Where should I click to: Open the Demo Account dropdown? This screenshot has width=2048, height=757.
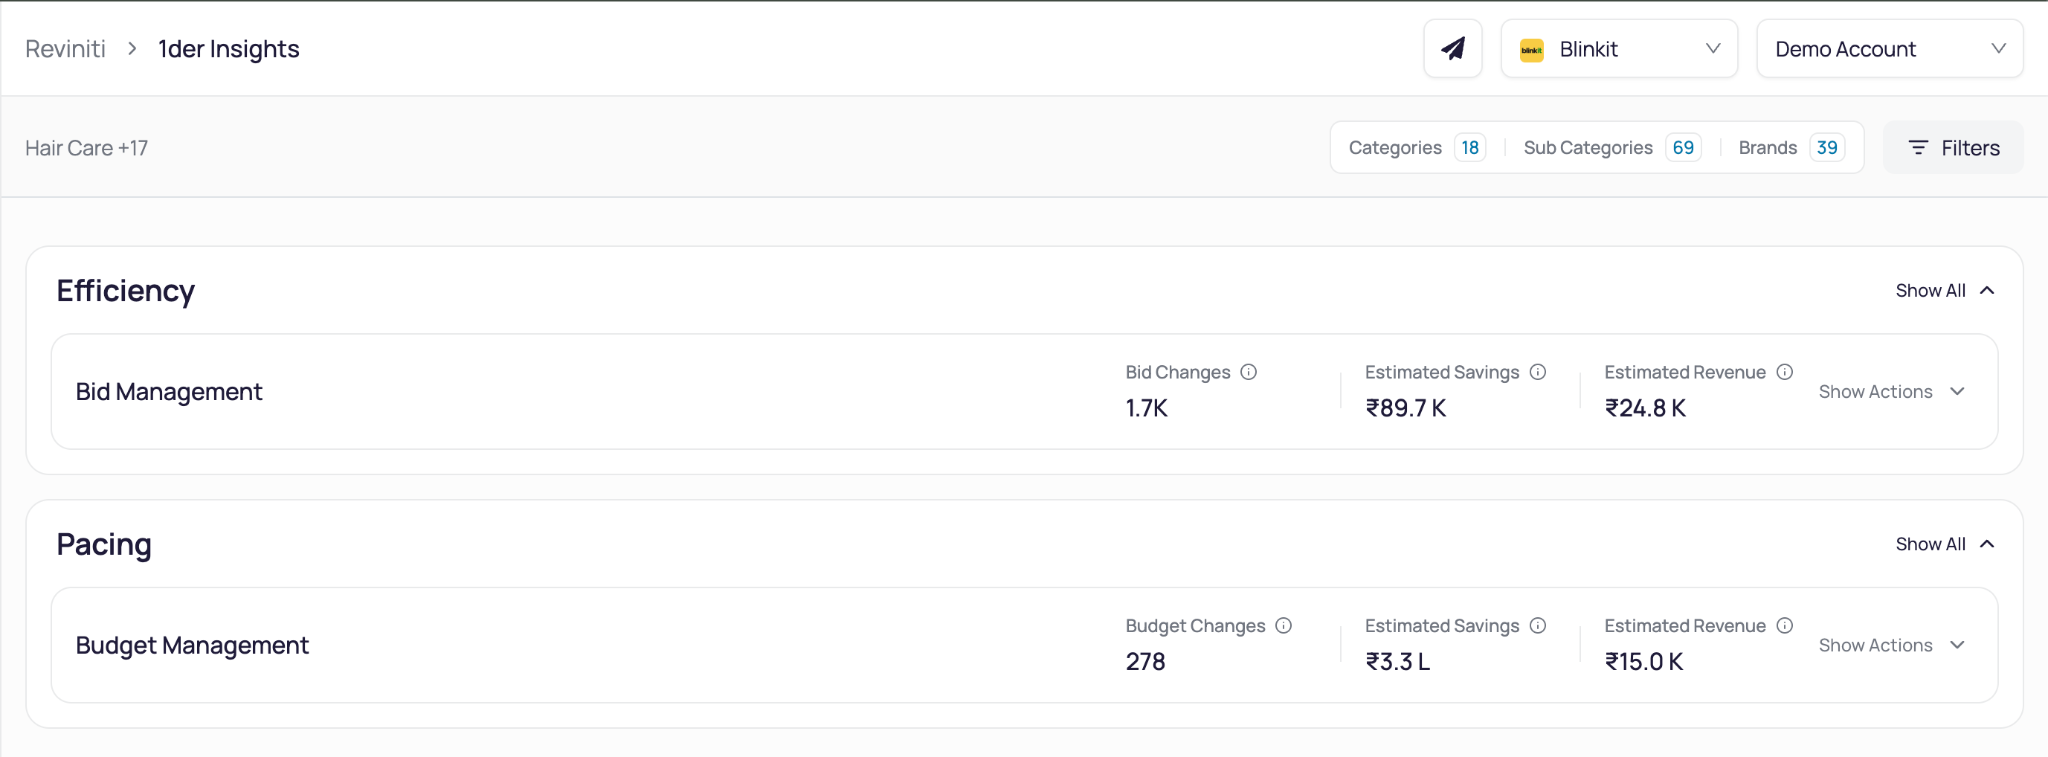1890,48
